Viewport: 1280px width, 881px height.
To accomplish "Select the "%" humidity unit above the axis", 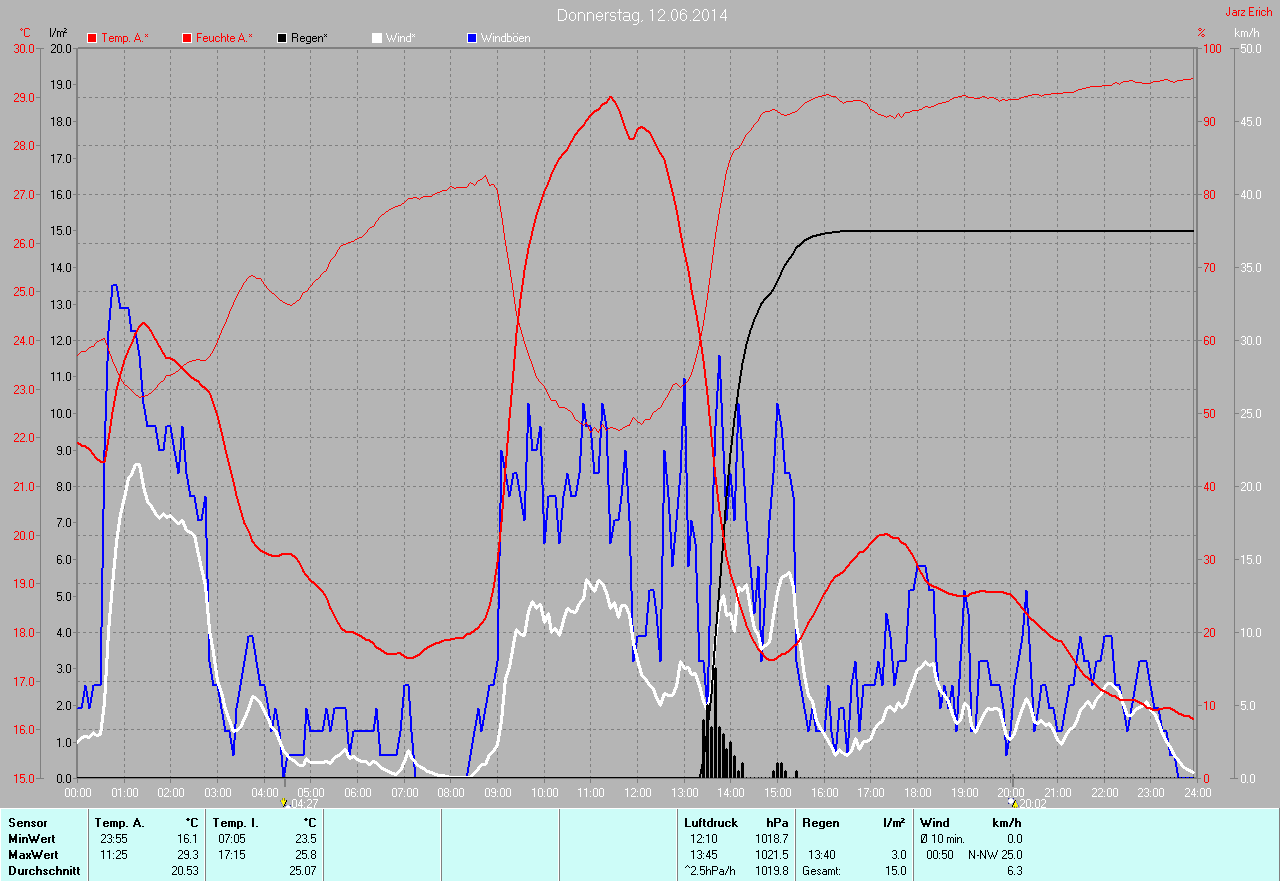I will (1202, 33).
